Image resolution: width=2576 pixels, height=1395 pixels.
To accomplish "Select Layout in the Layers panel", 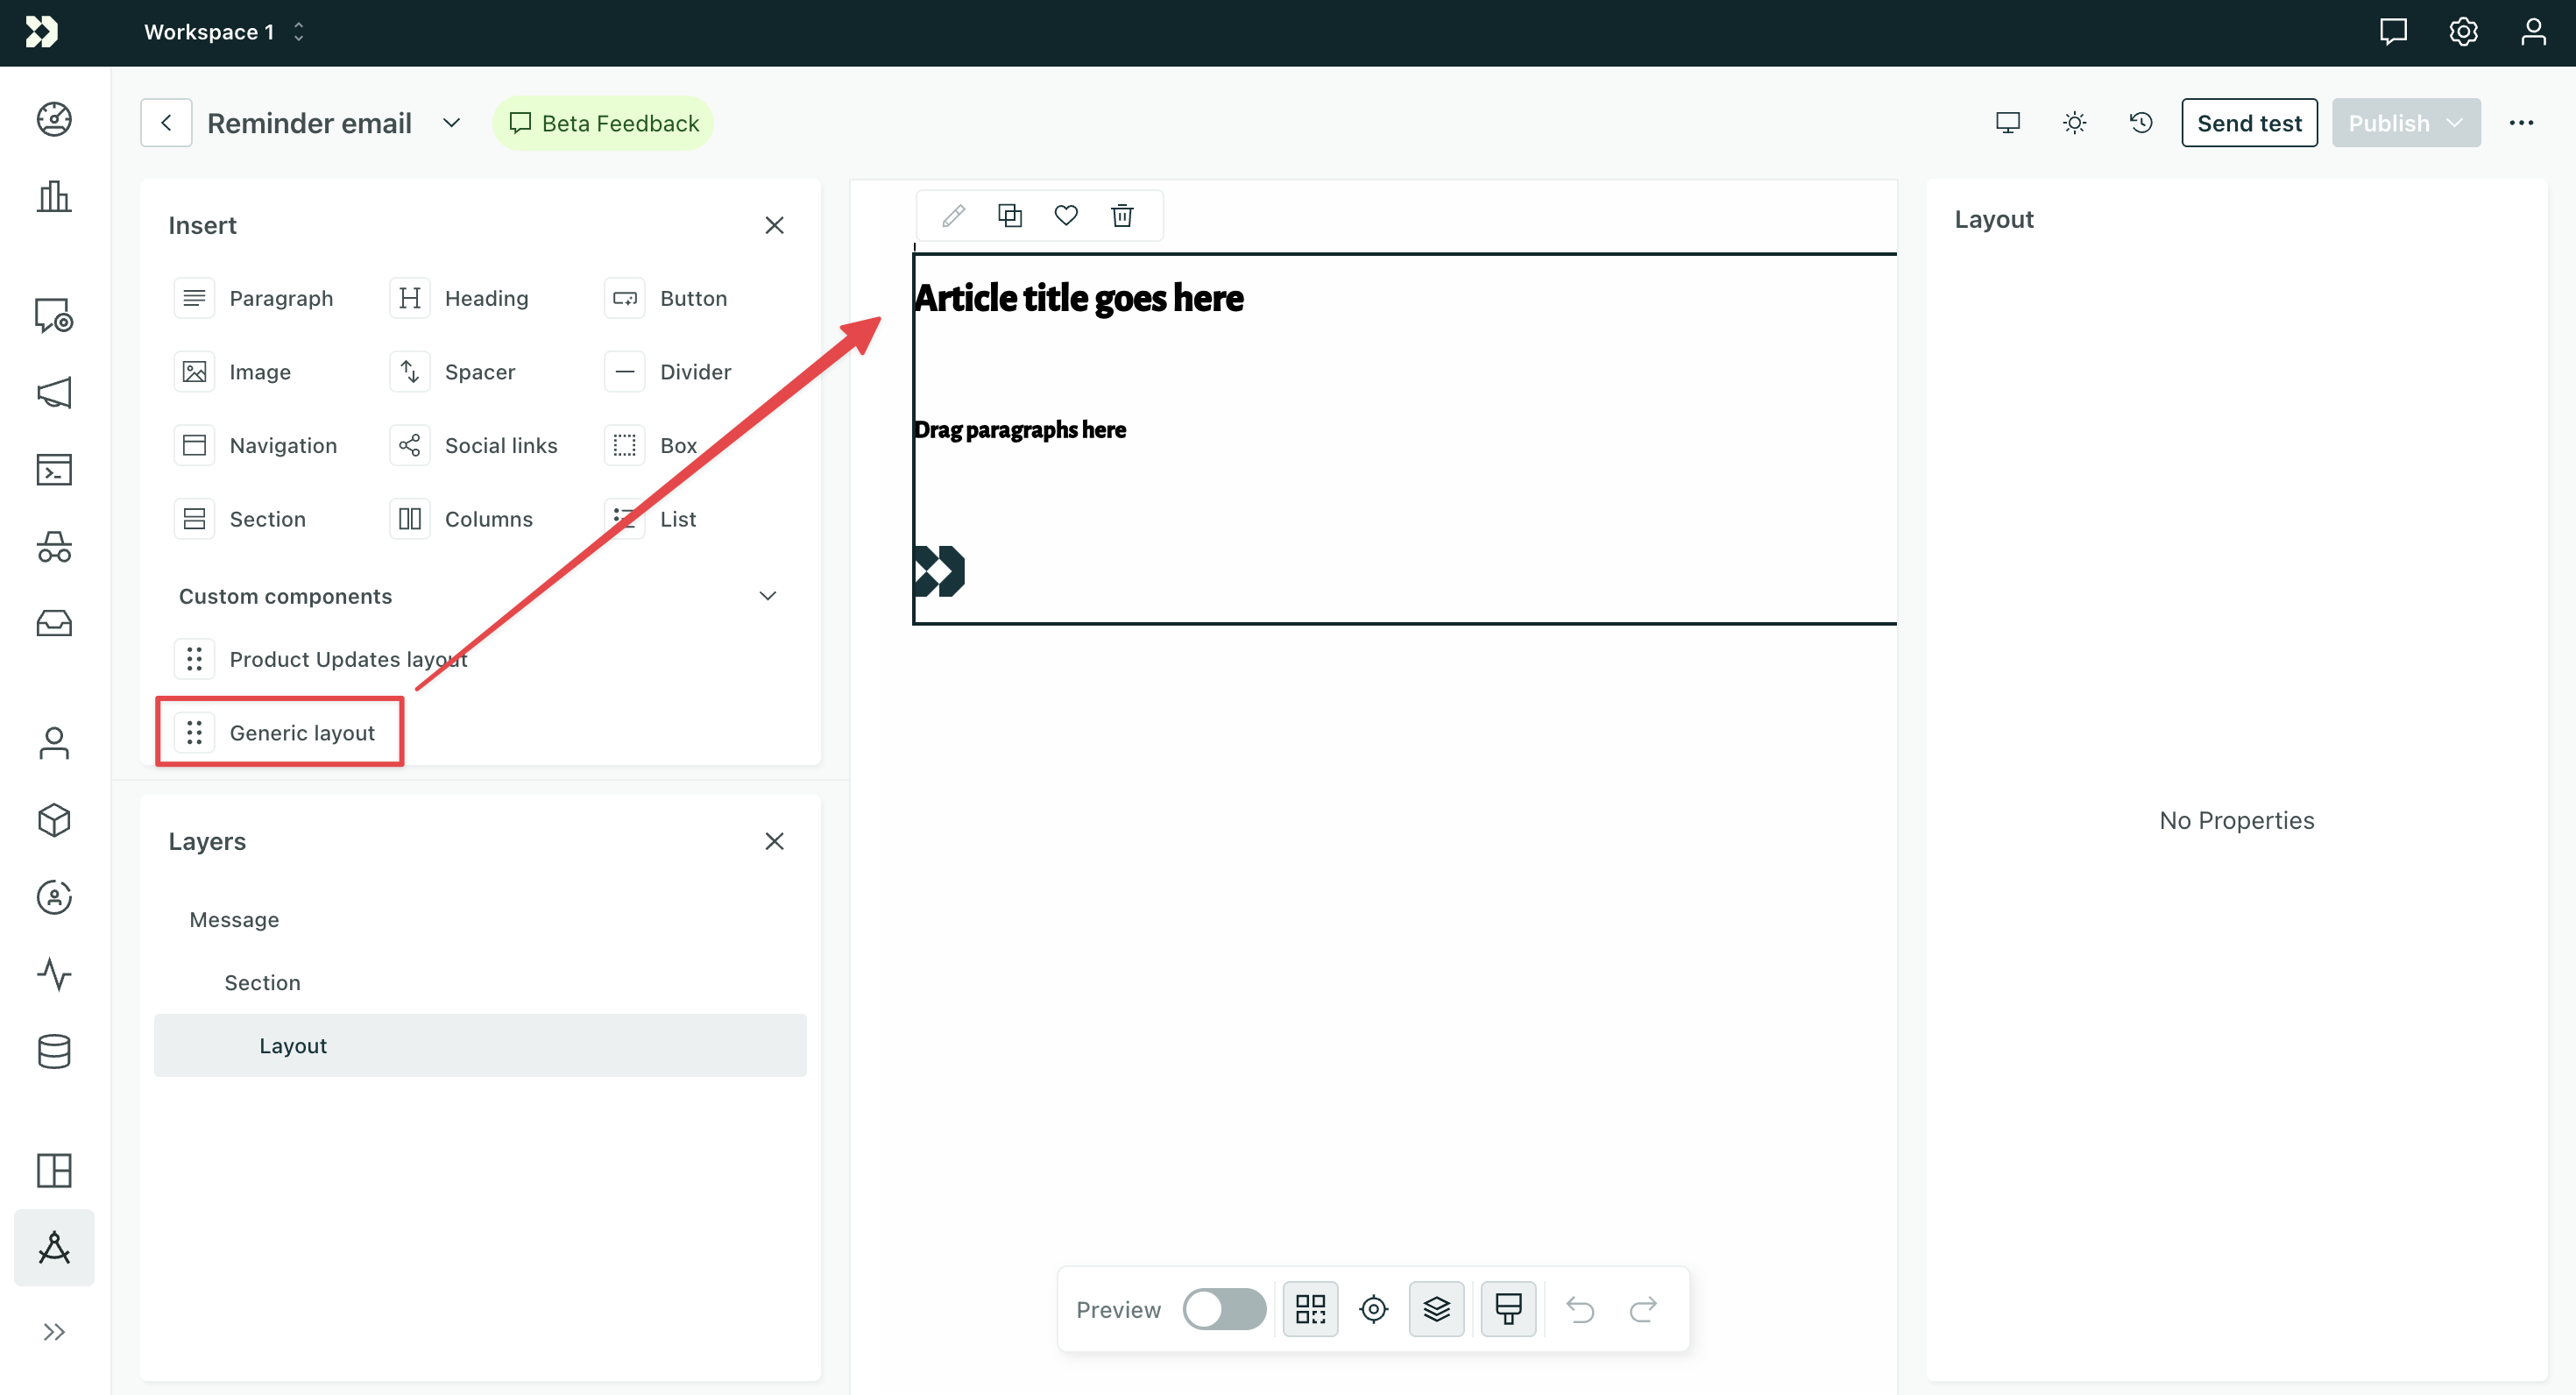I will click(292, 1045).
